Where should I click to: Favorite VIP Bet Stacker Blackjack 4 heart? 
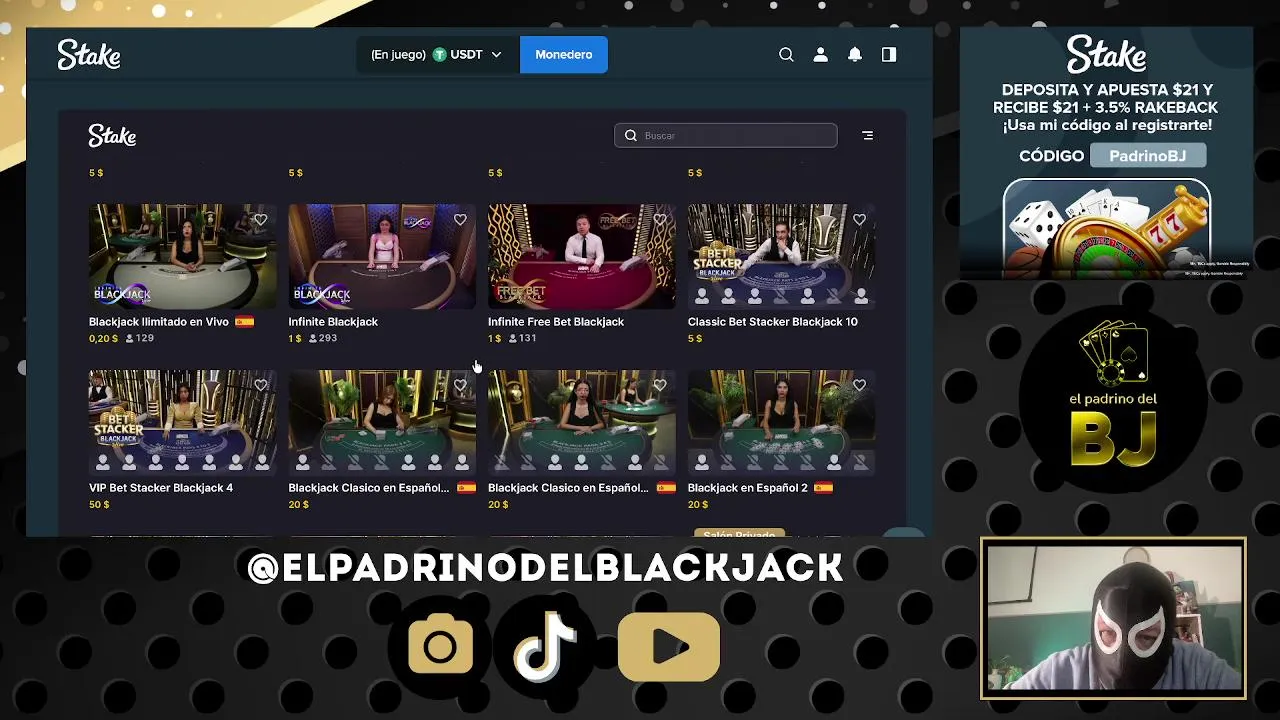[x=261, y=385]
